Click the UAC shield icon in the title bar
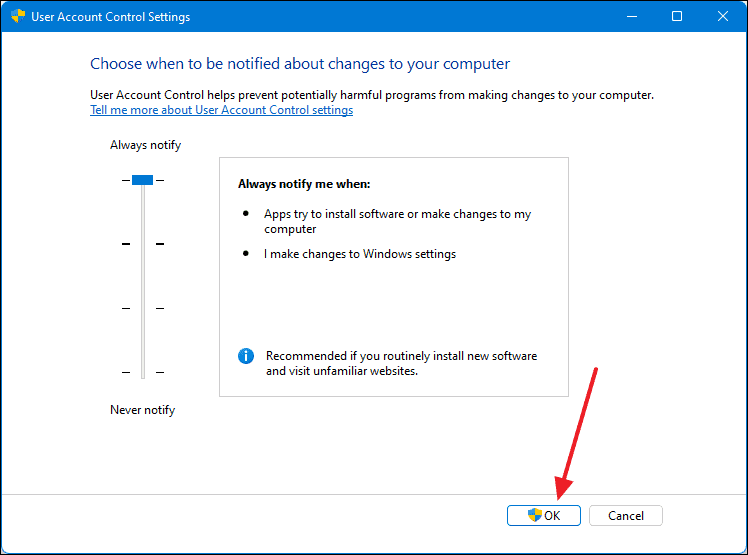Image resolution: width=748 pixels, height=555 pixels. pyautogui.click(x=18, y=16)
